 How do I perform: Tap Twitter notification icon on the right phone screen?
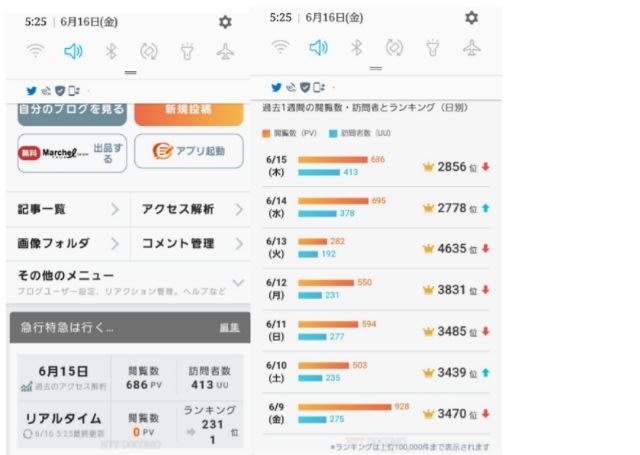click(277, 87)
